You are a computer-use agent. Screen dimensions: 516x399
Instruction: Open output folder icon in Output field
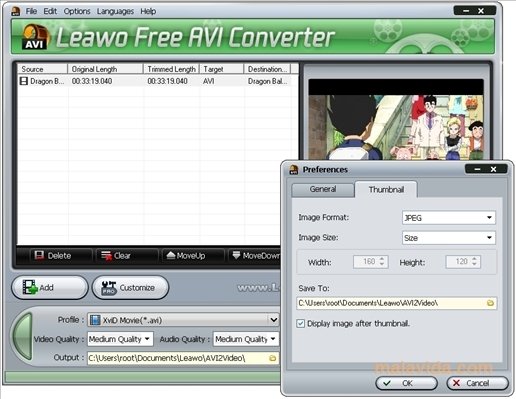[x=272, y=358]
